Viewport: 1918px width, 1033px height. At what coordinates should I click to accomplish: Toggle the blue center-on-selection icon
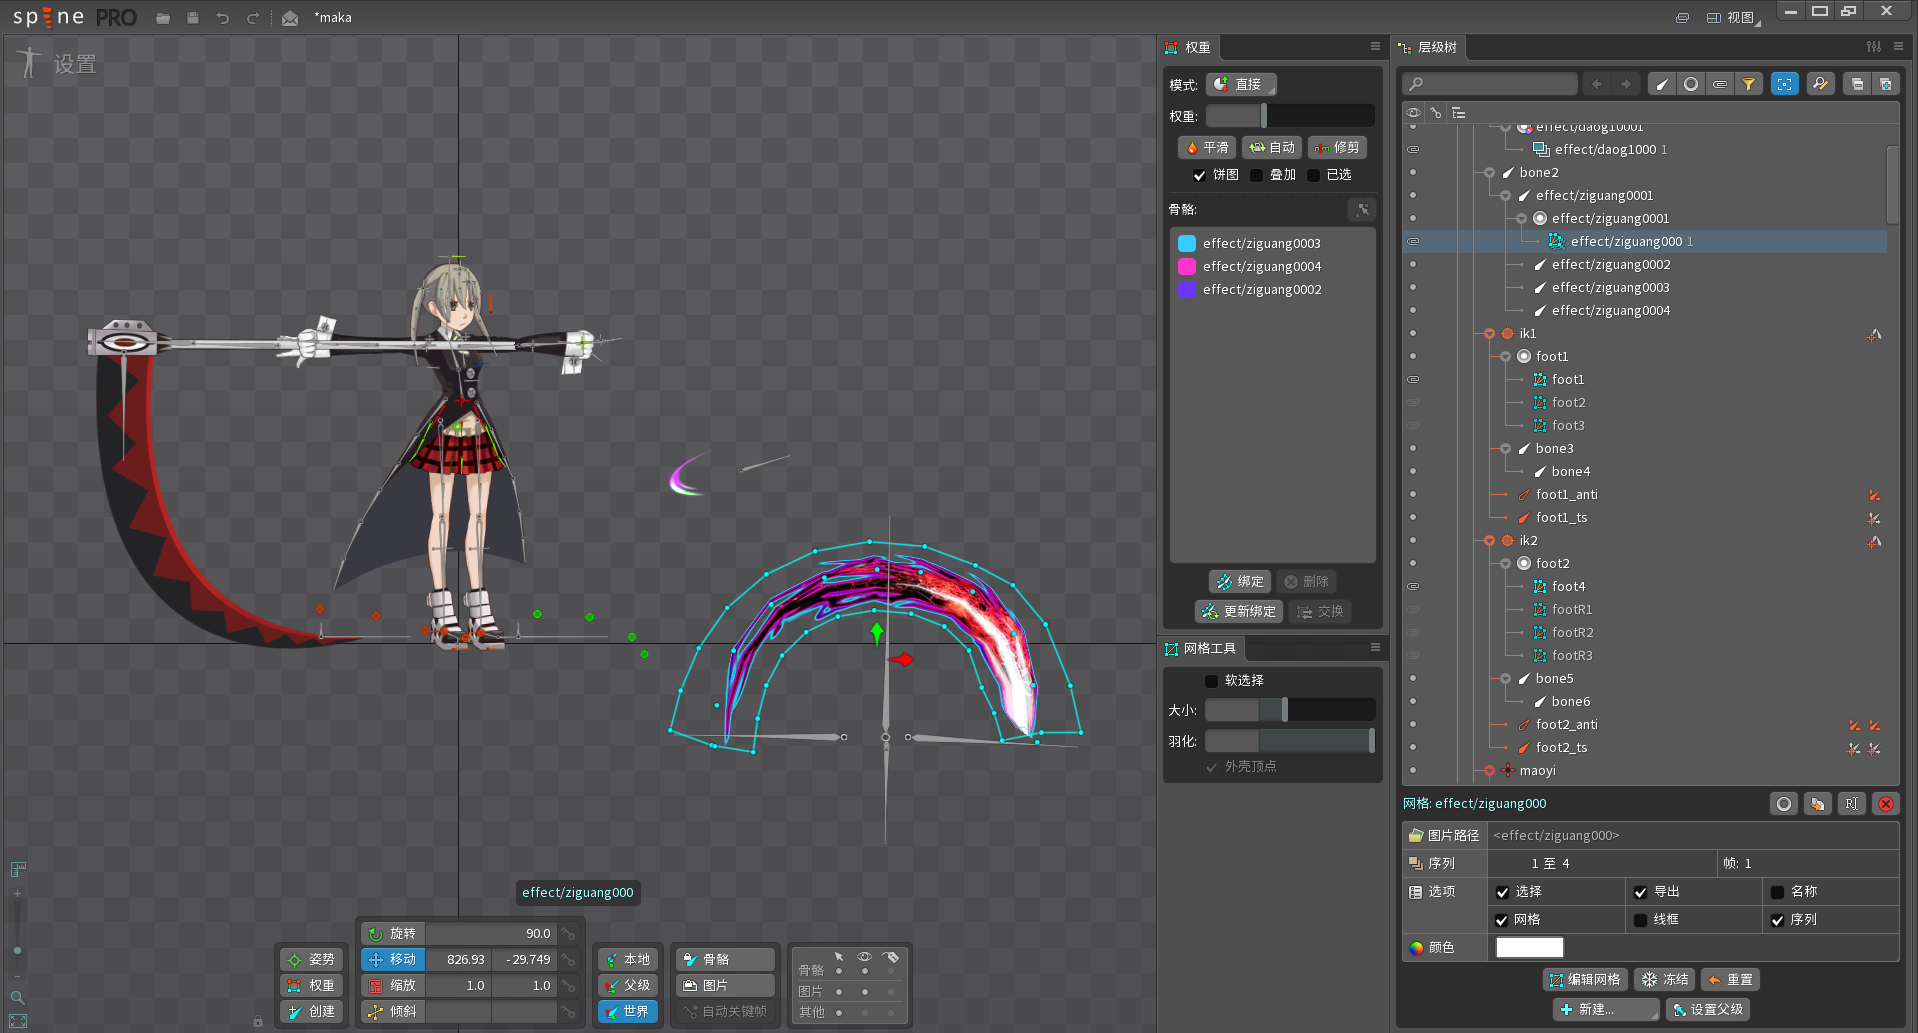(x=1785, y=84)
